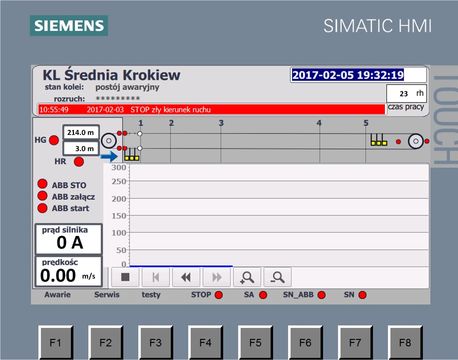This screenshot has width=458, height=360.
Task: Click the trend stop square button
Action: pos(125,277)
